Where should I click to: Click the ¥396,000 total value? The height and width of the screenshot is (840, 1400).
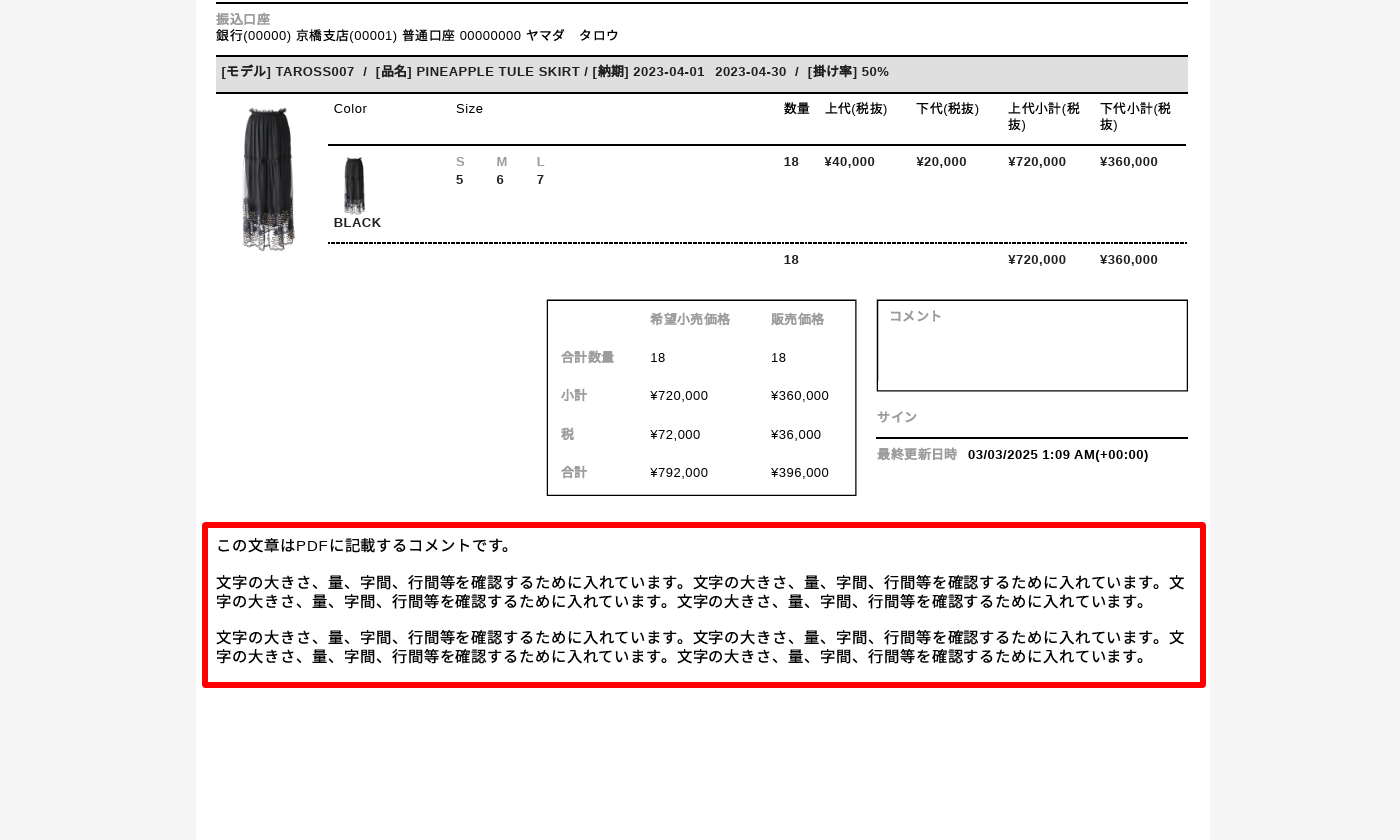pos(800,472)
